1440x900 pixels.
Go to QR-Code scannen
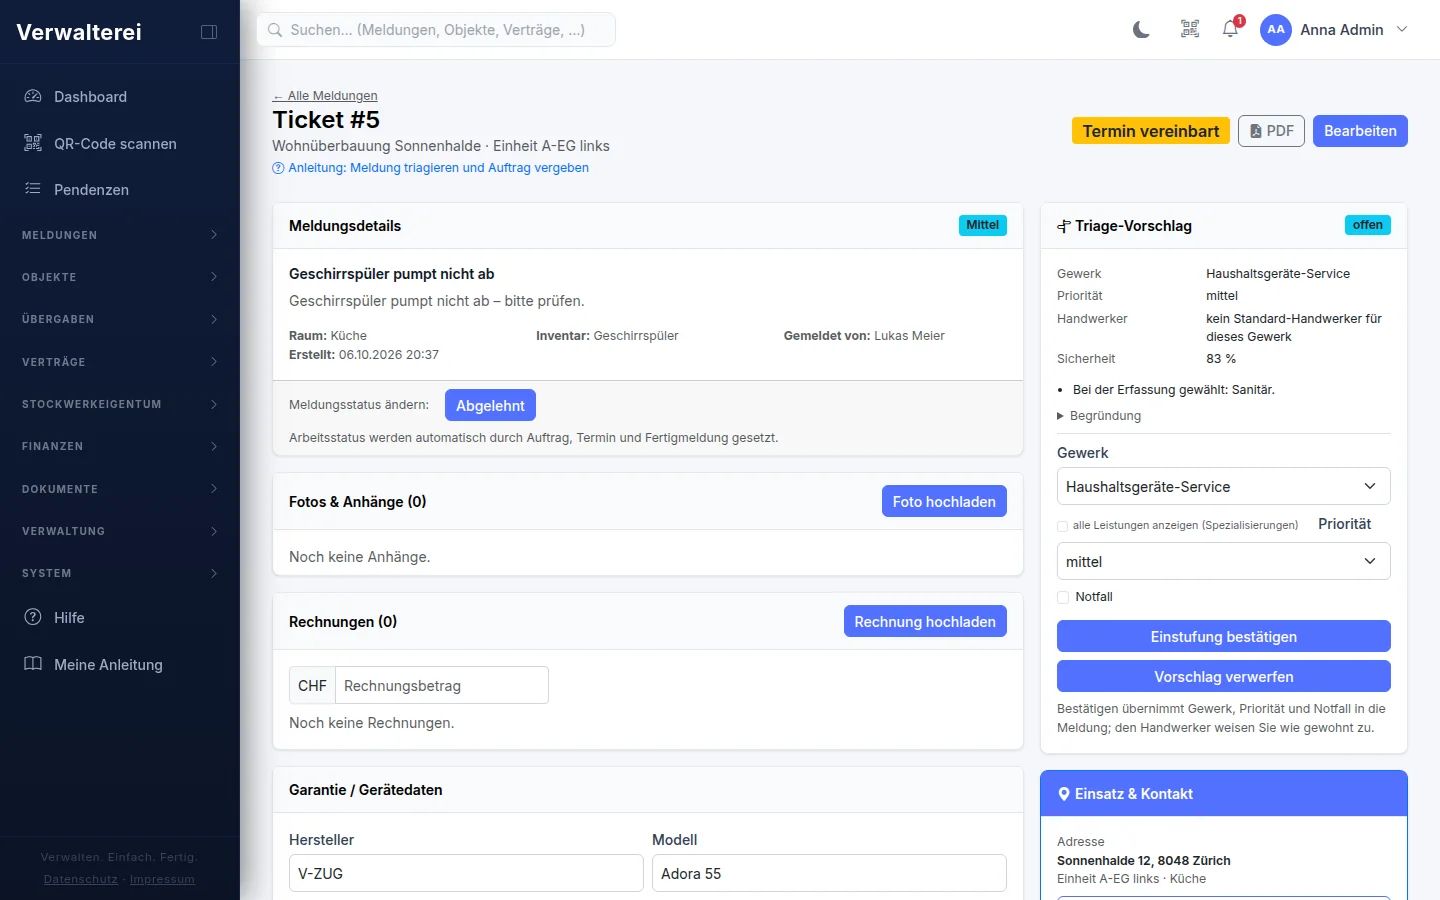pyautogui.click(x=120, y=144)
